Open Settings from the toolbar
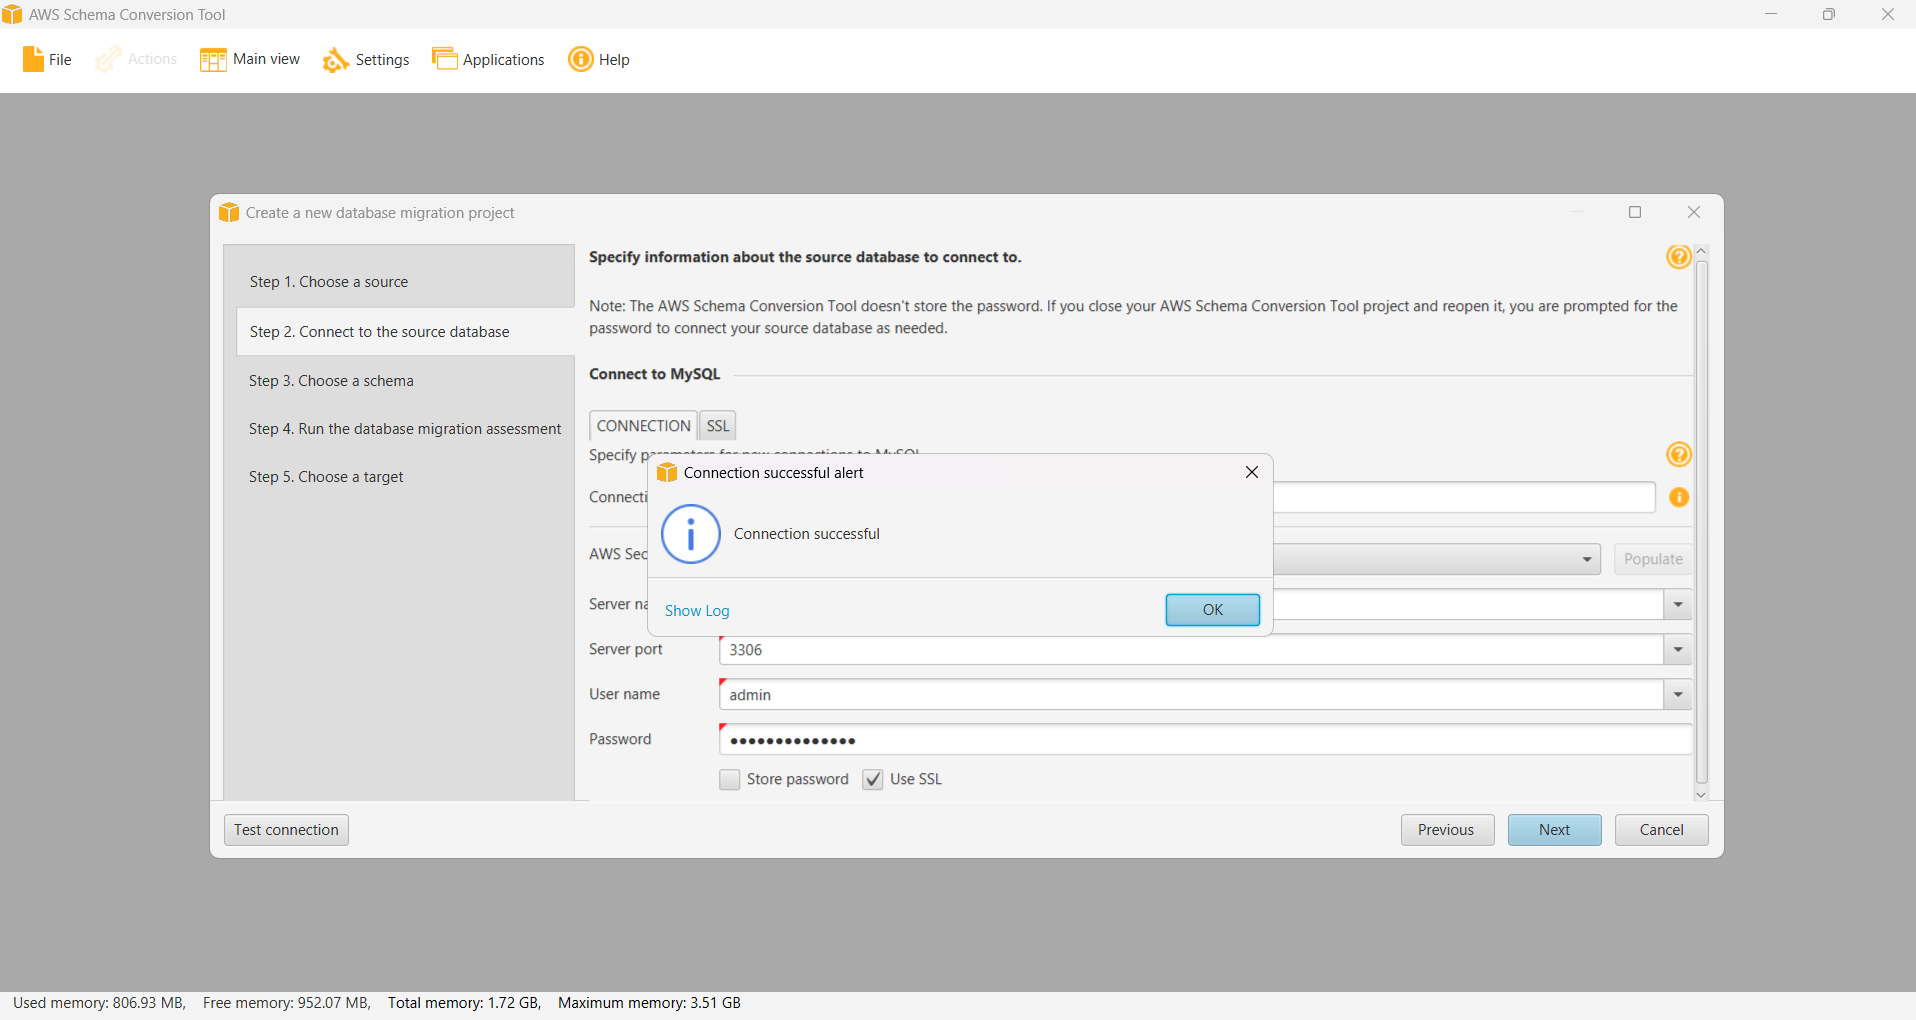Screen dimensions: 1916x1020 click(x=335, y=60)
